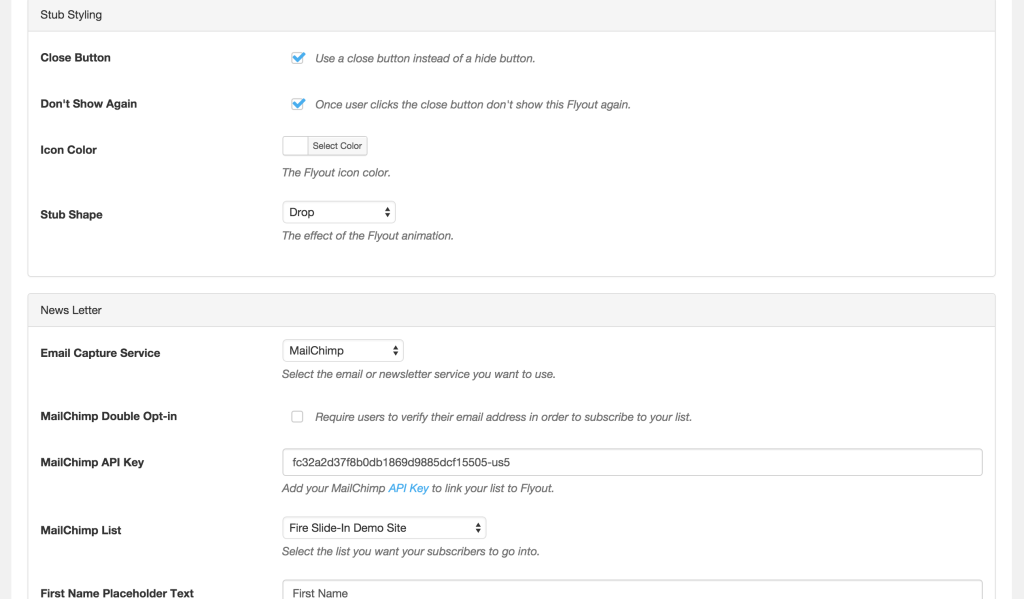Screen dimensions: 1024x599
Task: Open the Stub Shape dropdown
Action: [x=339, y=212]
